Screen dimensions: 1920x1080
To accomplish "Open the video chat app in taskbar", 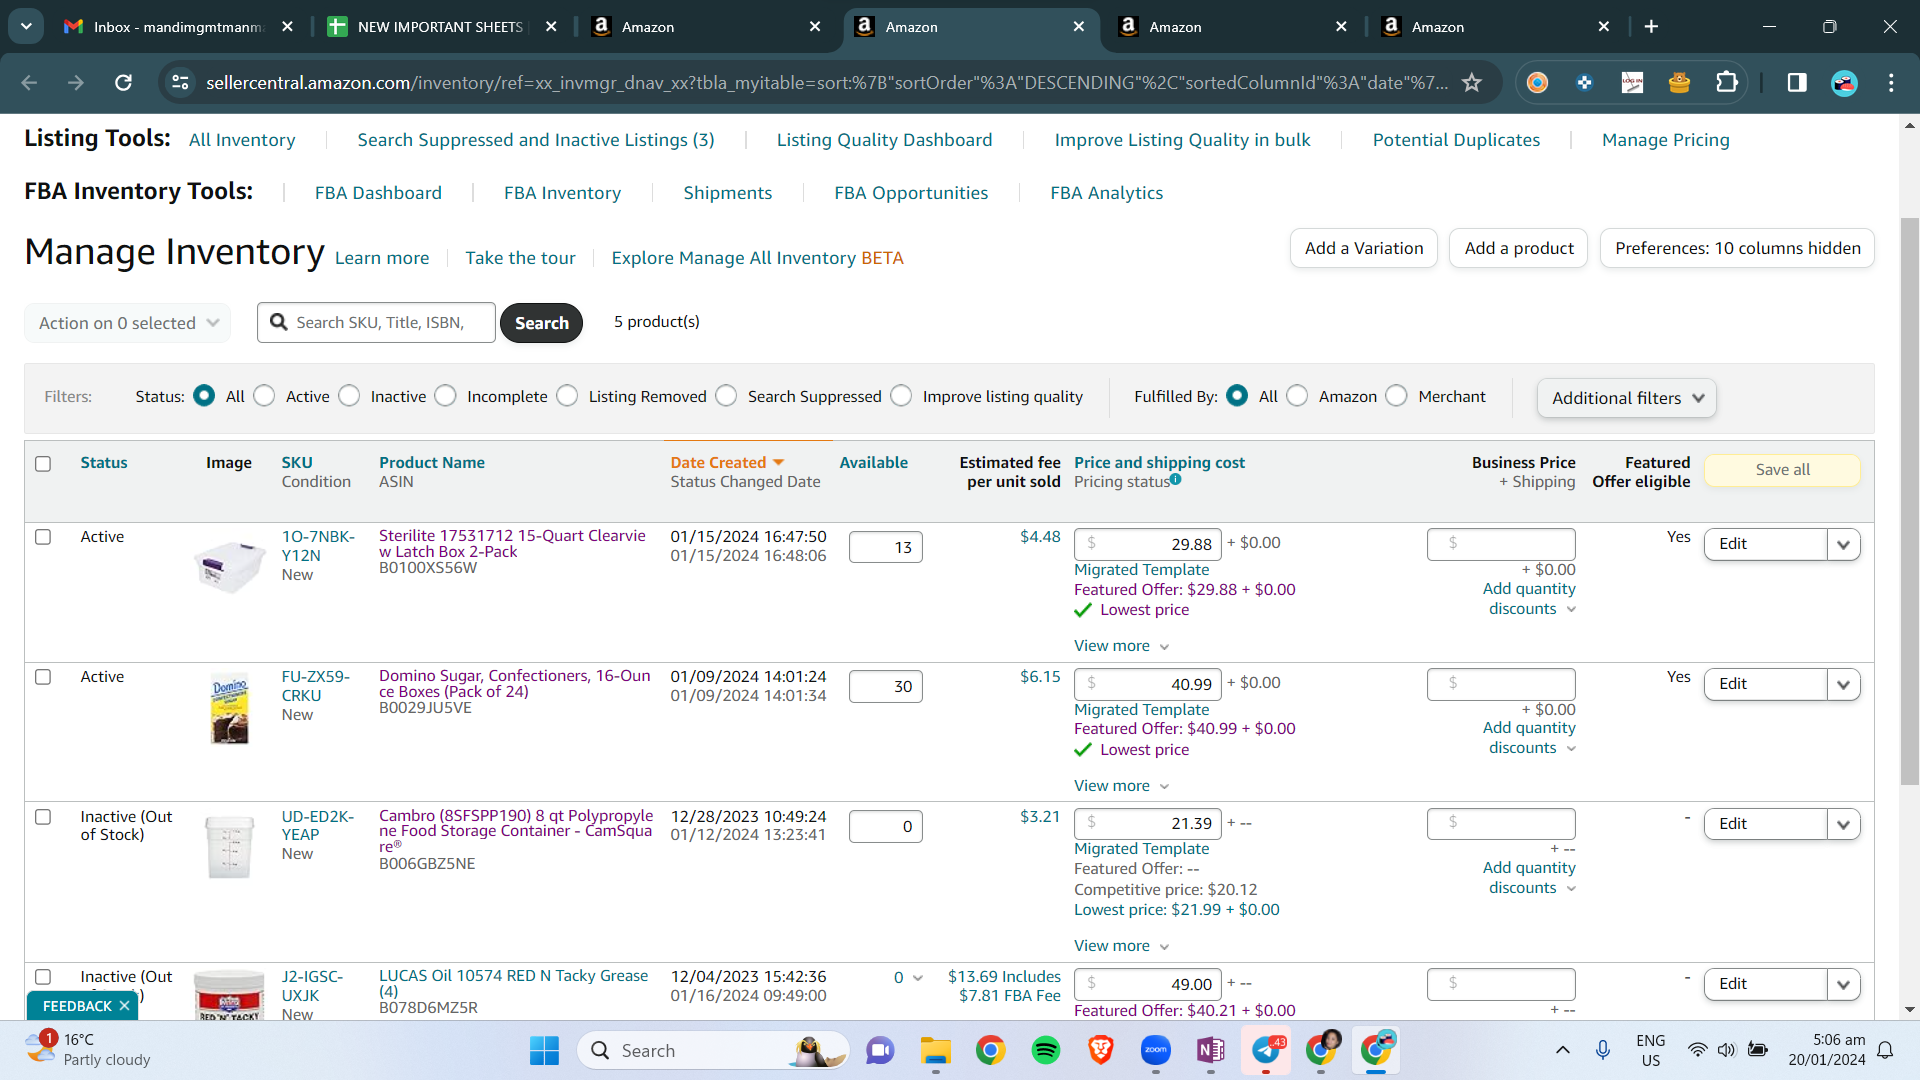I will [880, 1051].
